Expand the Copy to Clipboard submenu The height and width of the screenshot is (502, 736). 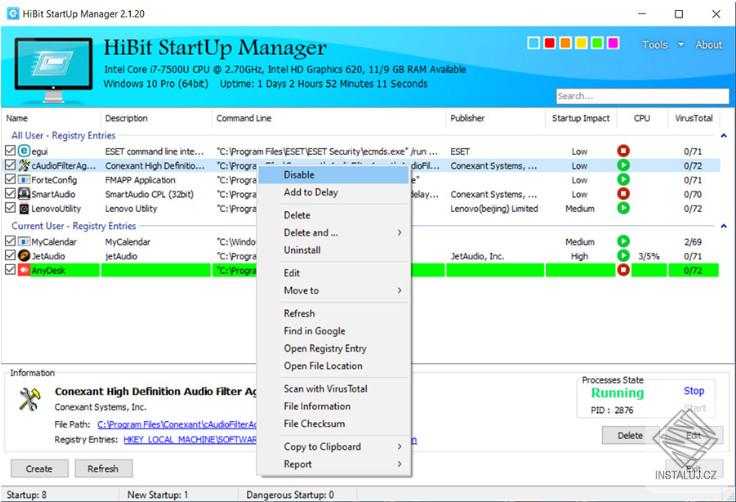pos(335,447)
